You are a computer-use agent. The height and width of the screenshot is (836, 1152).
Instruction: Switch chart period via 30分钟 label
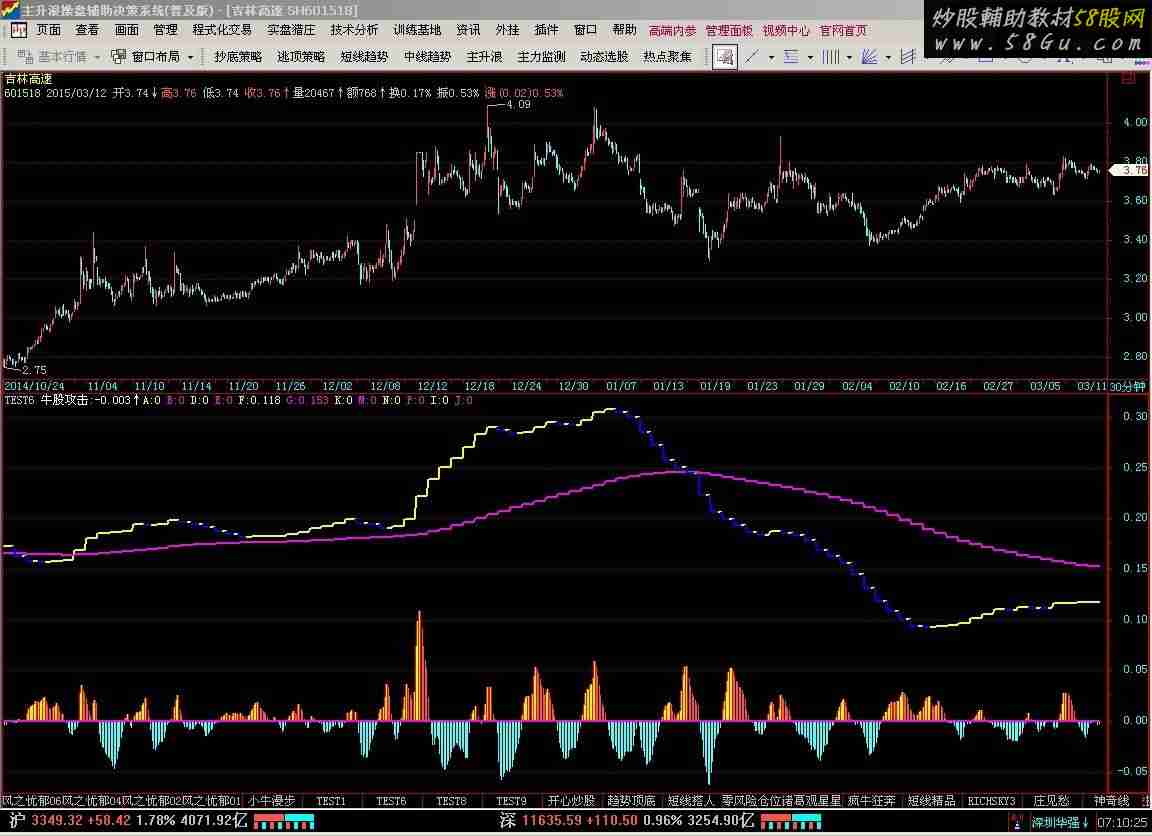[1126, 386]
